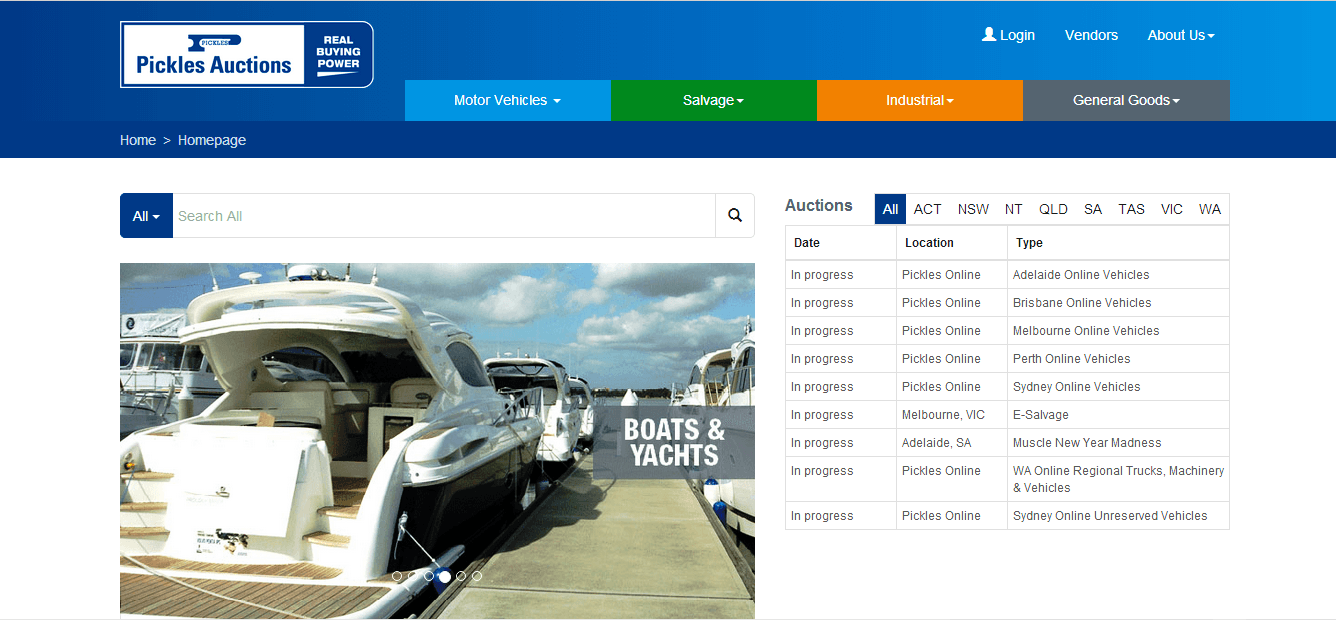Image resolution: width=1336 pixels, height=620 pixels.
Task: Go to Home in the breadcrumb
Action: pos(138,140)
